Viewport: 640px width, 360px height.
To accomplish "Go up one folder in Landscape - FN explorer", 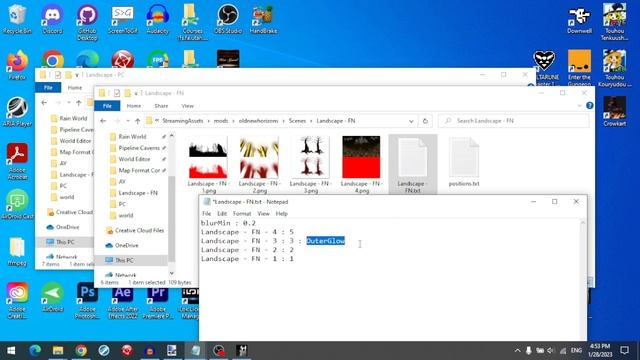I will pos(138,121).
